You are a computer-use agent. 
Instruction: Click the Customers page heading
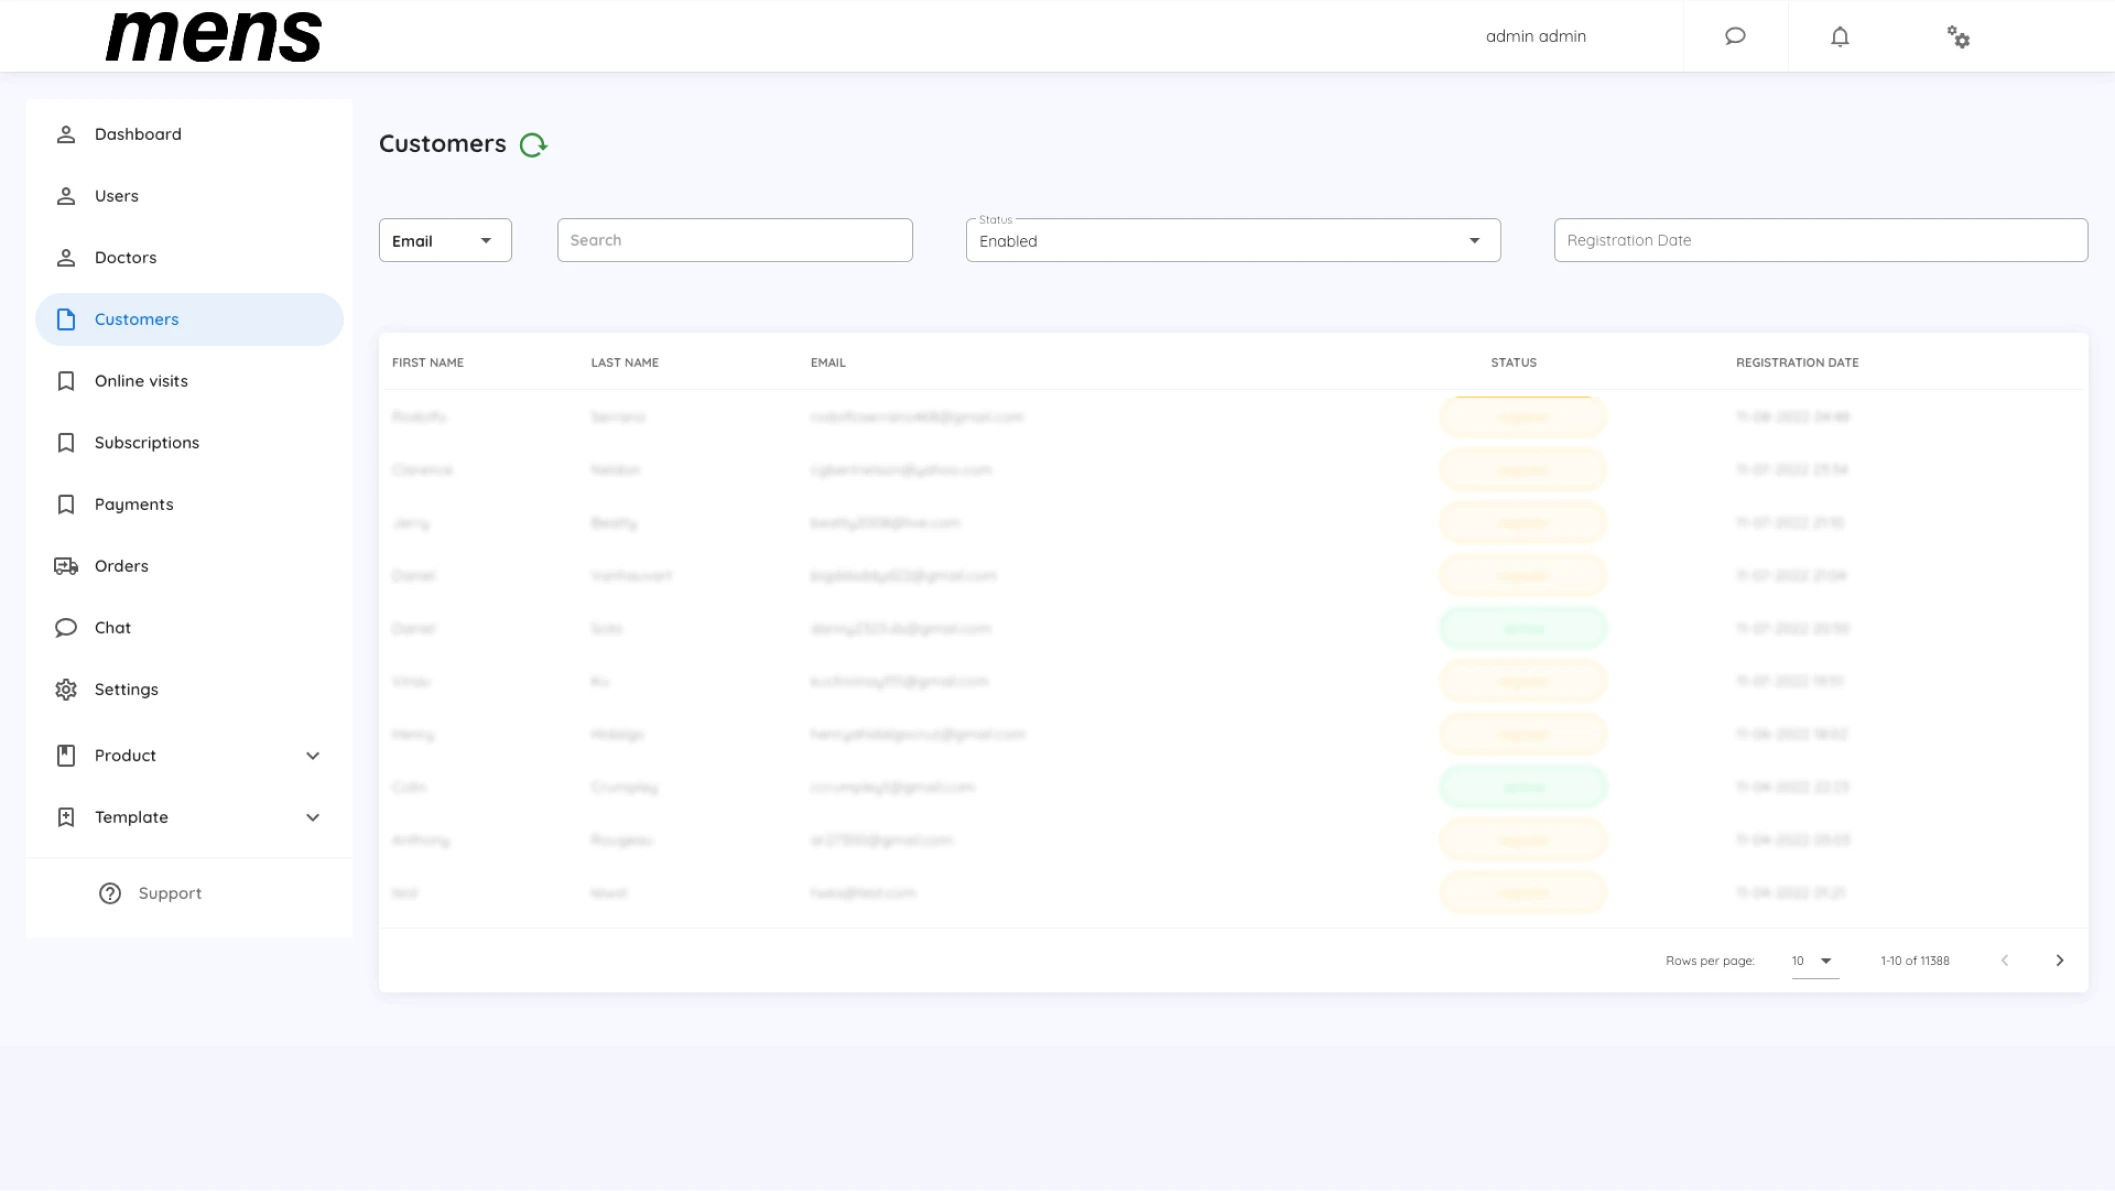pos(443,144)
